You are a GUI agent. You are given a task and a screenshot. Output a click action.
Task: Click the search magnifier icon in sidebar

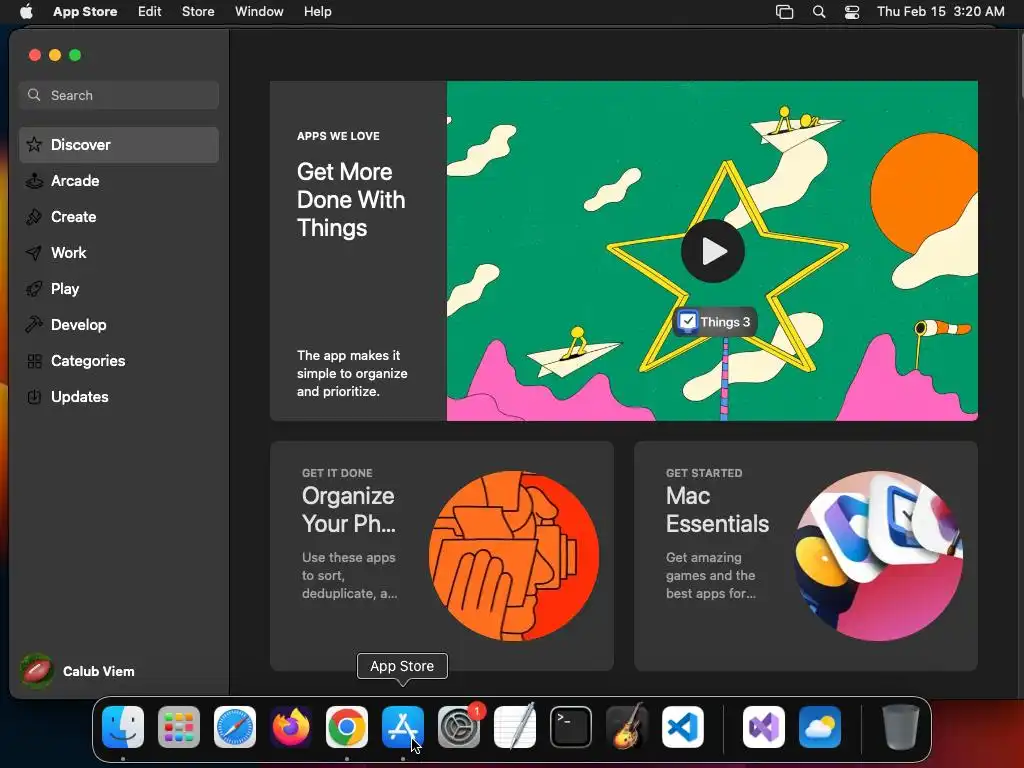click(34, 95)
